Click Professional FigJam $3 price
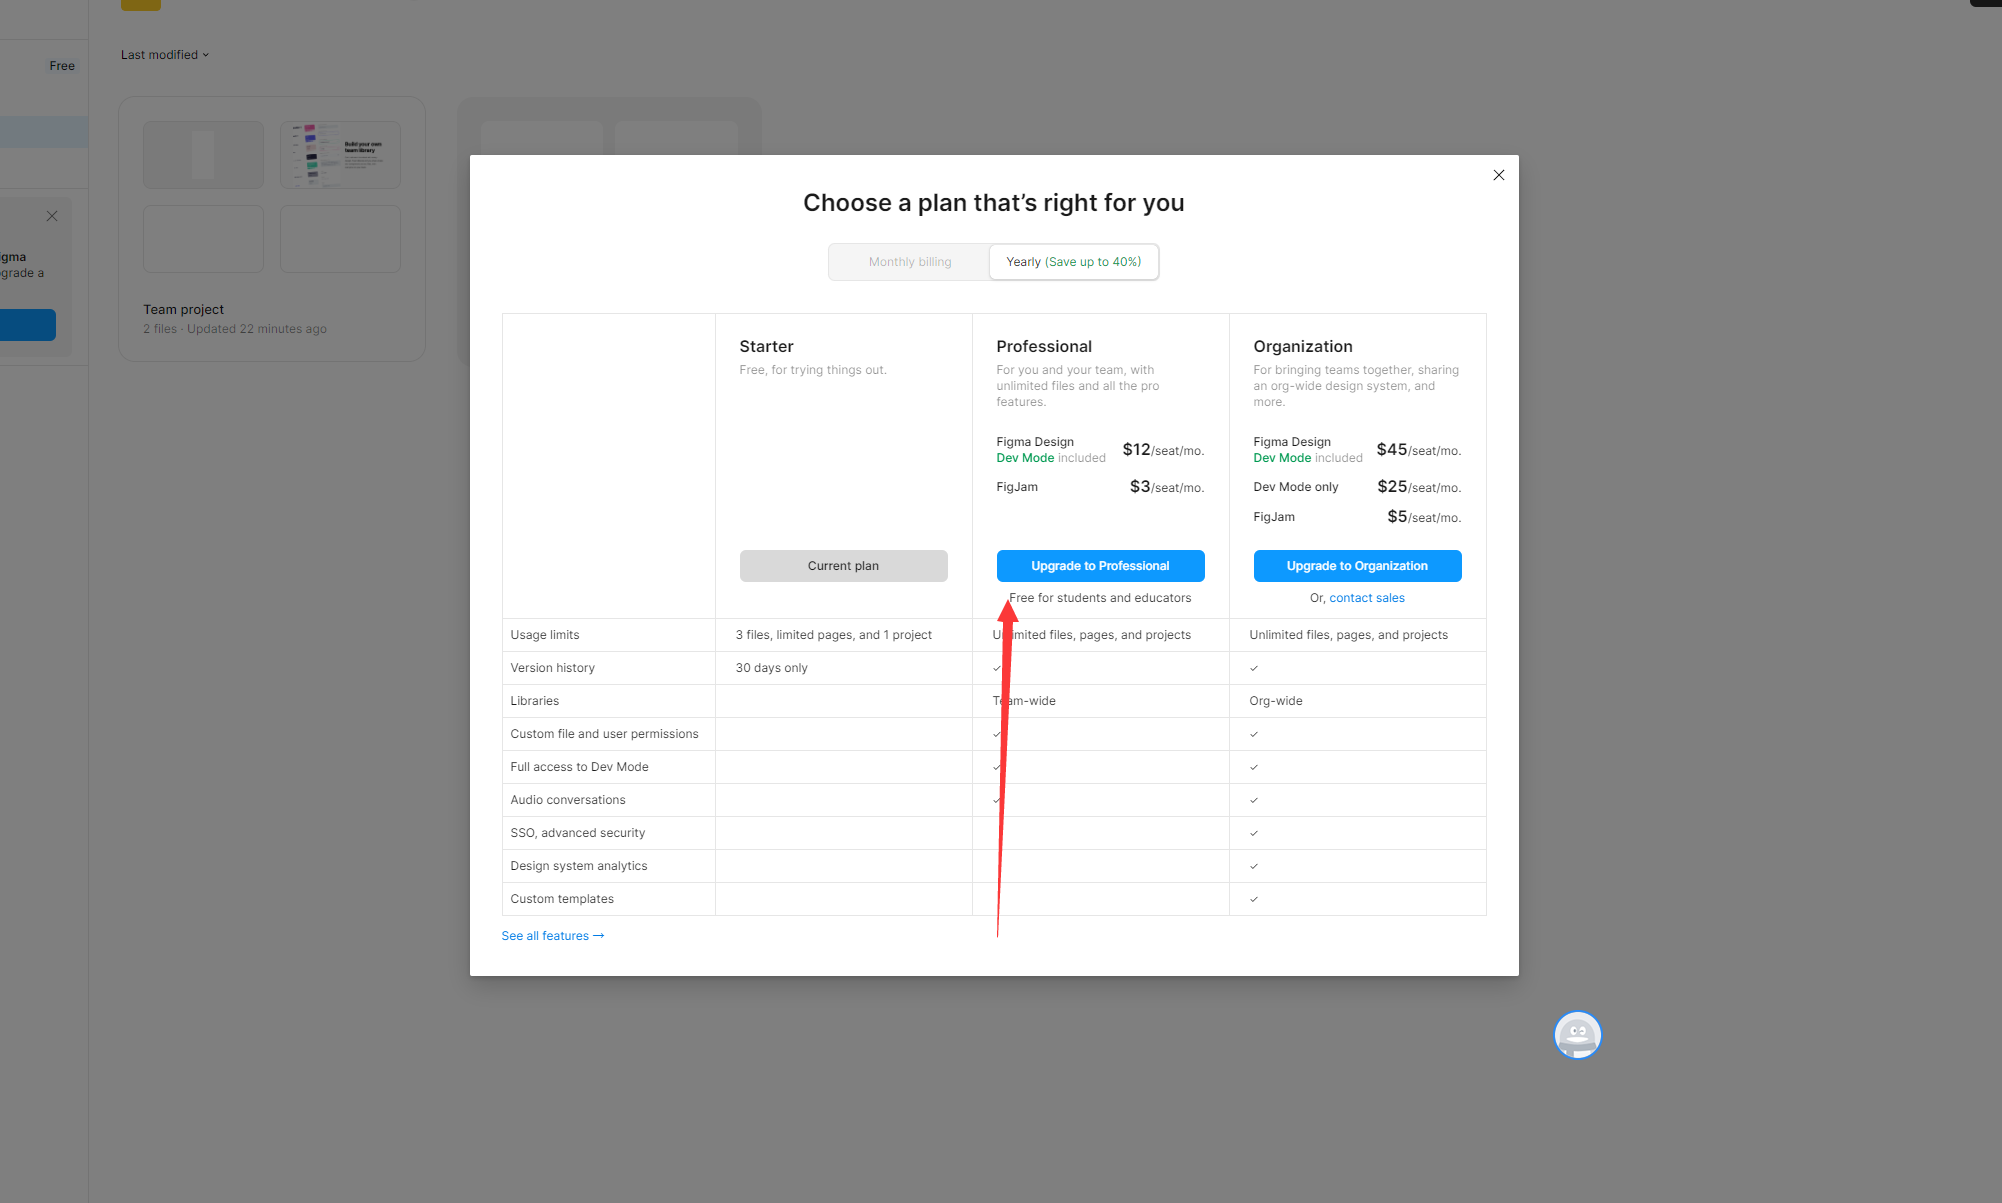The height and width of the screenshot is (1203, 2002). pyautogui.click(x=1167, y=487)
